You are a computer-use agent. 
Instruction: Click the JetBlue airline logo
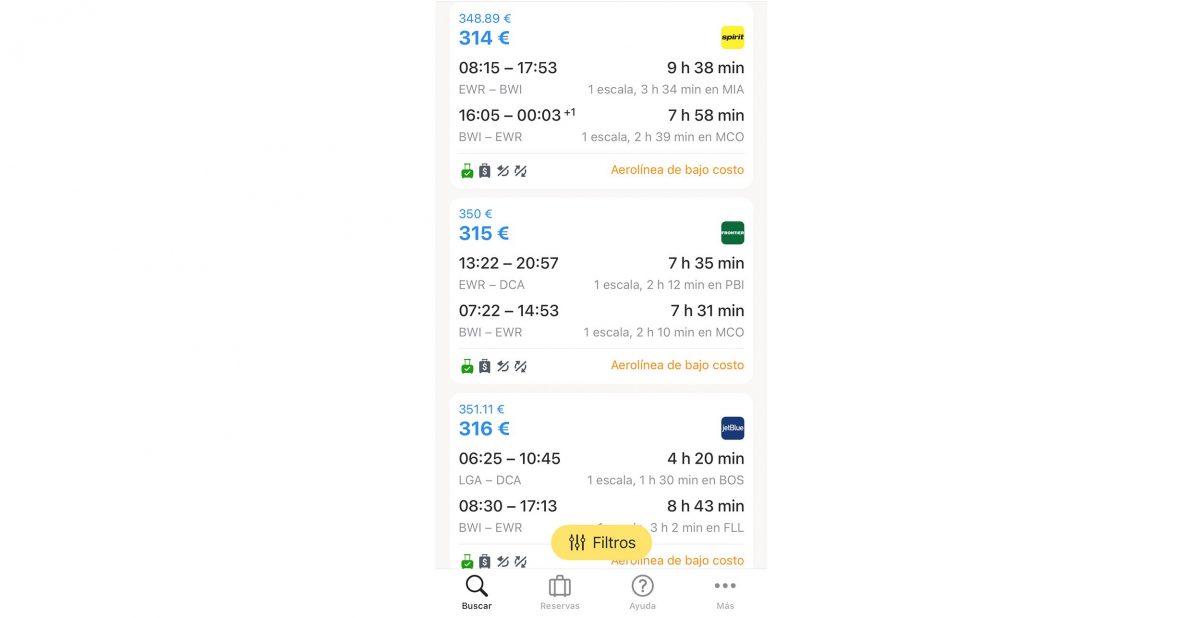tap(732, 428)
